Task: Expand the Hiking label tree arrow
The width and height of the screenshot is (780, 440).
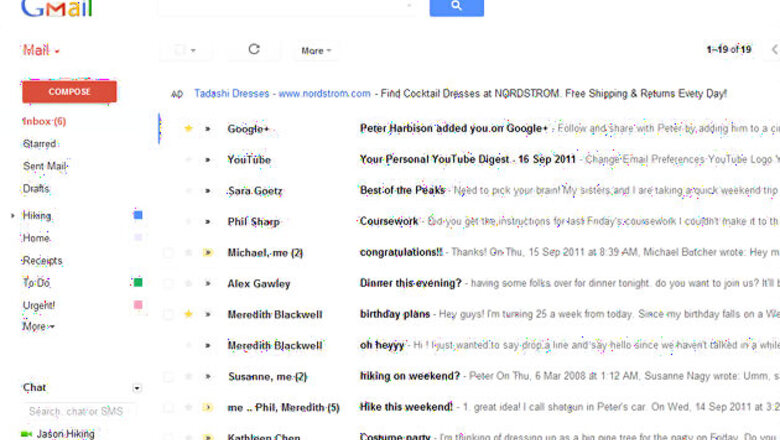Action: [12, 215]
